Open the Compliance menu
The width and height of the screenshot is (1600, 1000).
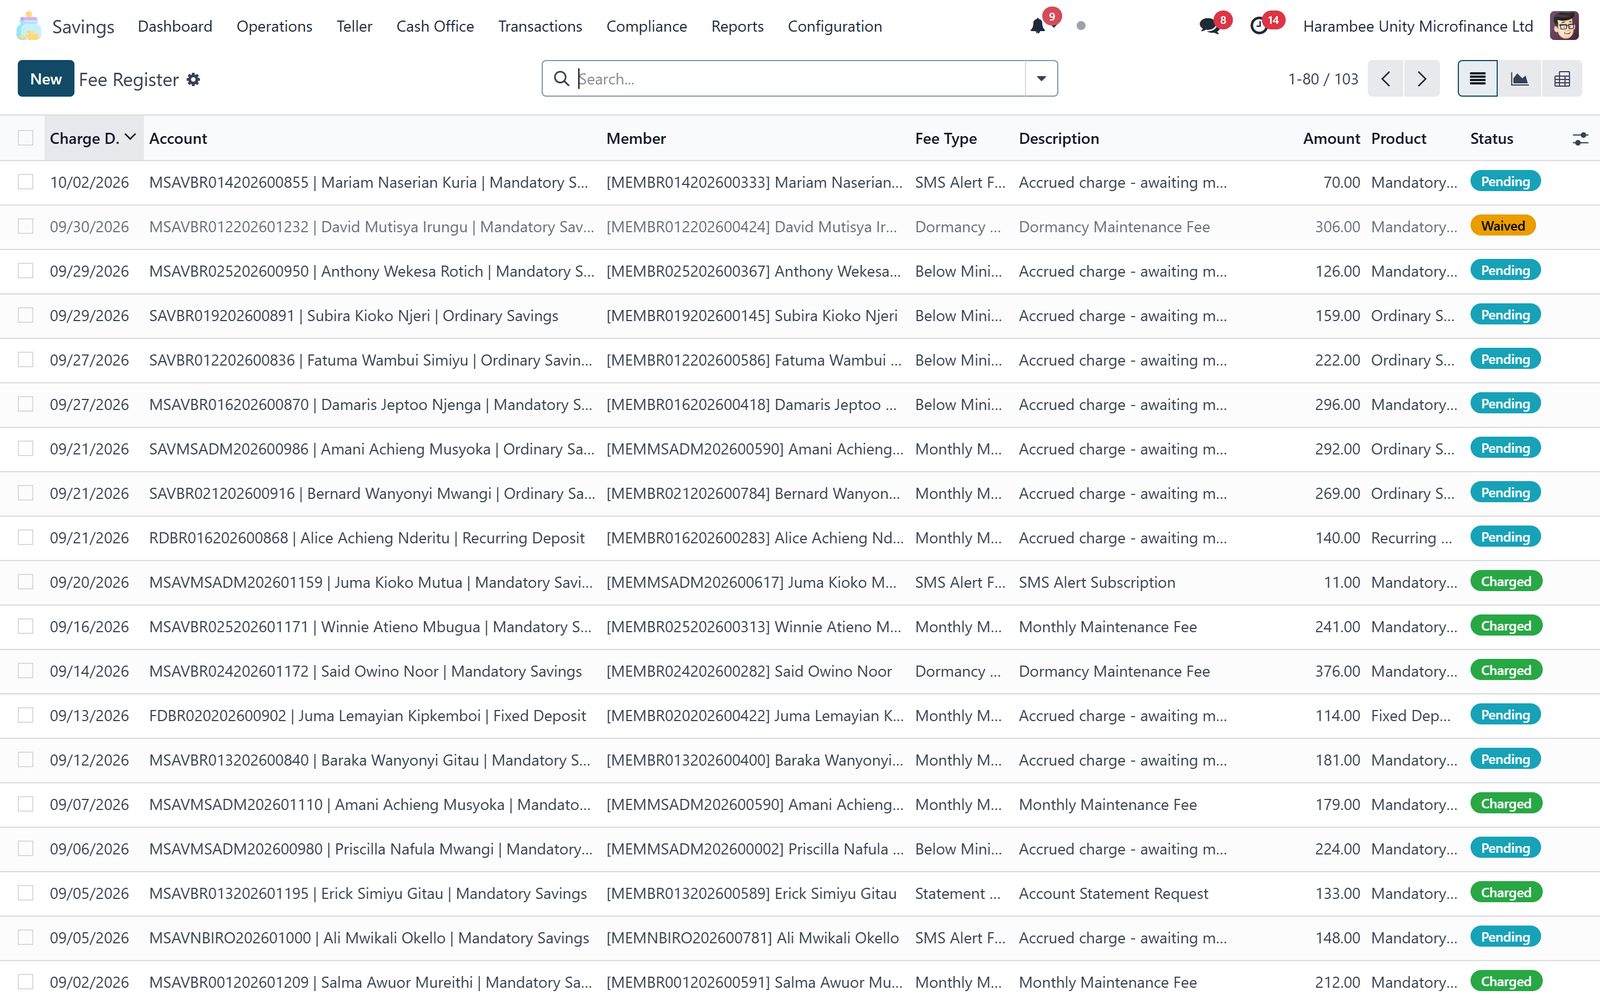coord(646,26)
